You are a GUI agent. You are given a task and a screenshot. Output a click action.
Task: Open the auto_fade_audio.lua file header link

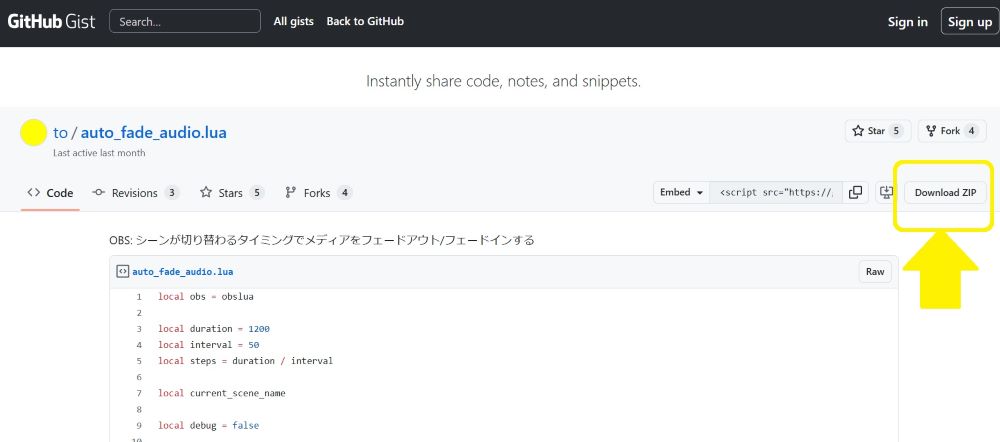point(182,272)
